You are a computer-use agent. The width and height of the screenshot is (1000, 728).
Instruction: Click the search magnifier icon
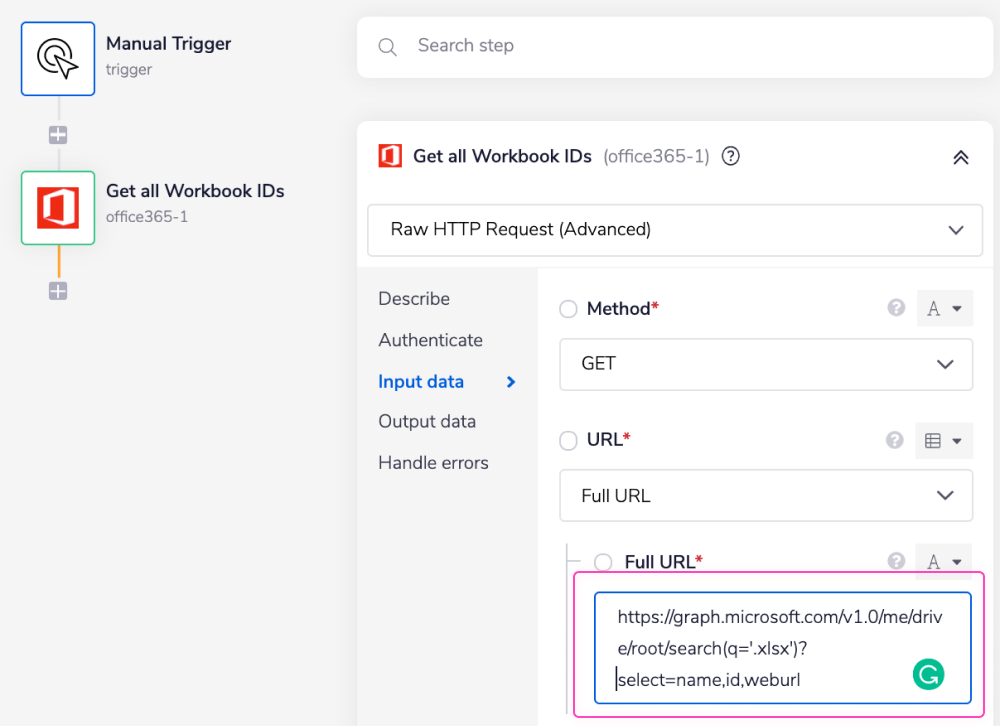coord(388,46)
